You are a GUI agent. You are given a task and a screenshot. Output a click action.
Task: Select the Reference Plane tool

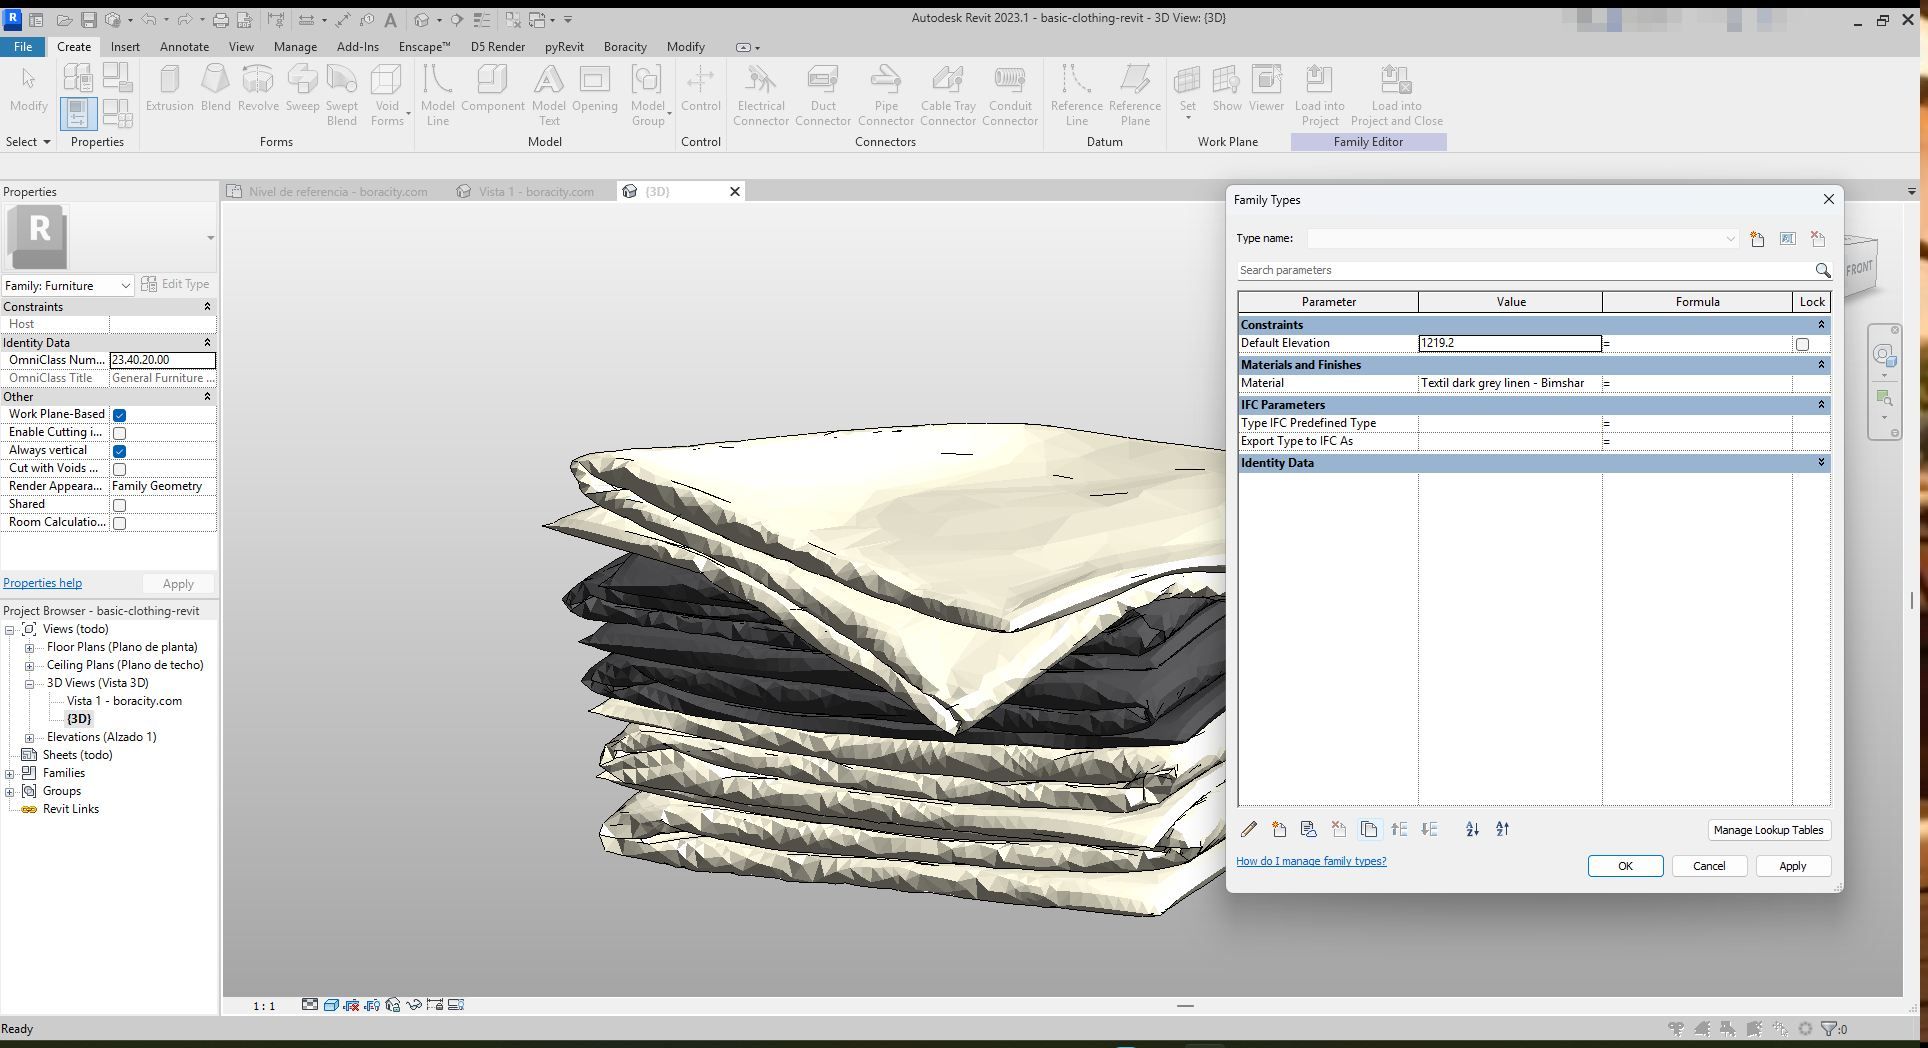click(1134, 95)
